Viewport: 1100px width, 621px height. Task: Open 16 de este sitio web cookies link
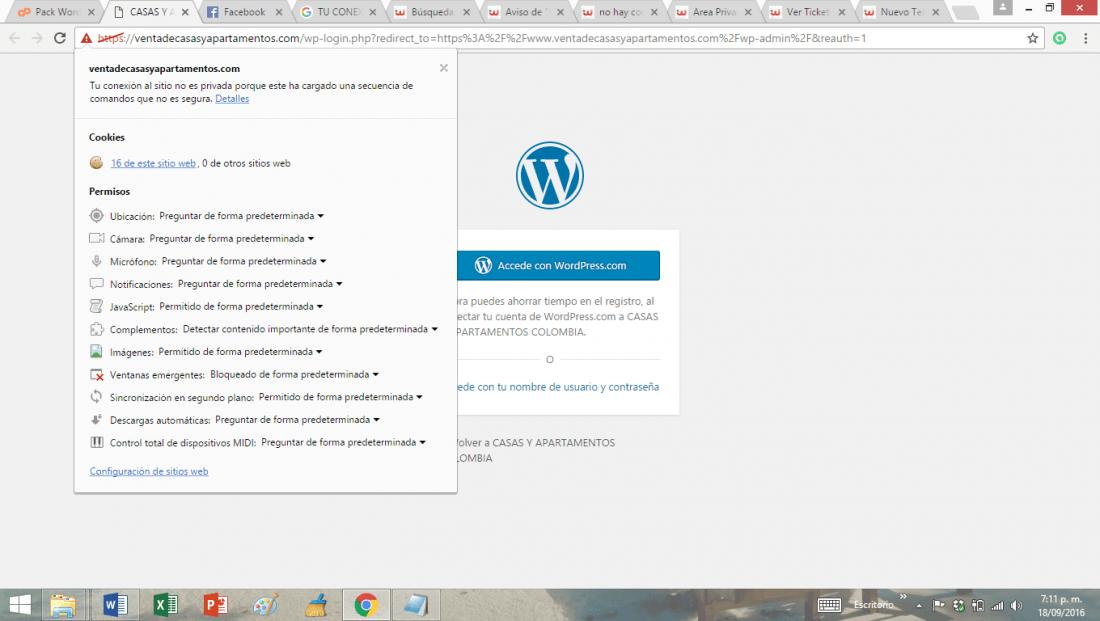153,163
